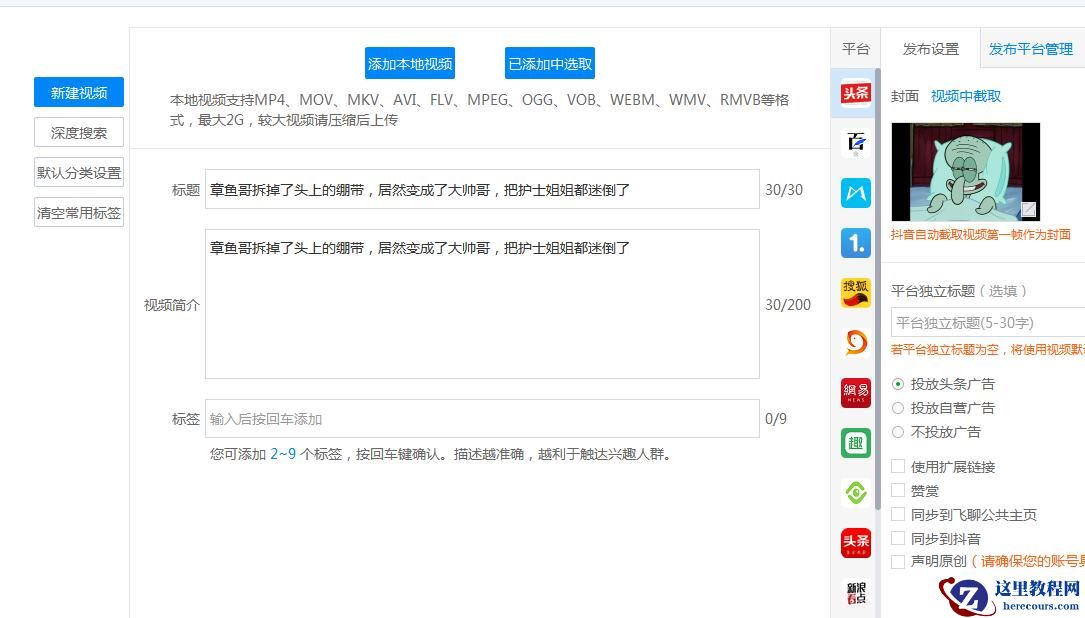1085x618 pixels.
Task: Check 同步到飞聊公共主页 option
Action: click(898, 514)
